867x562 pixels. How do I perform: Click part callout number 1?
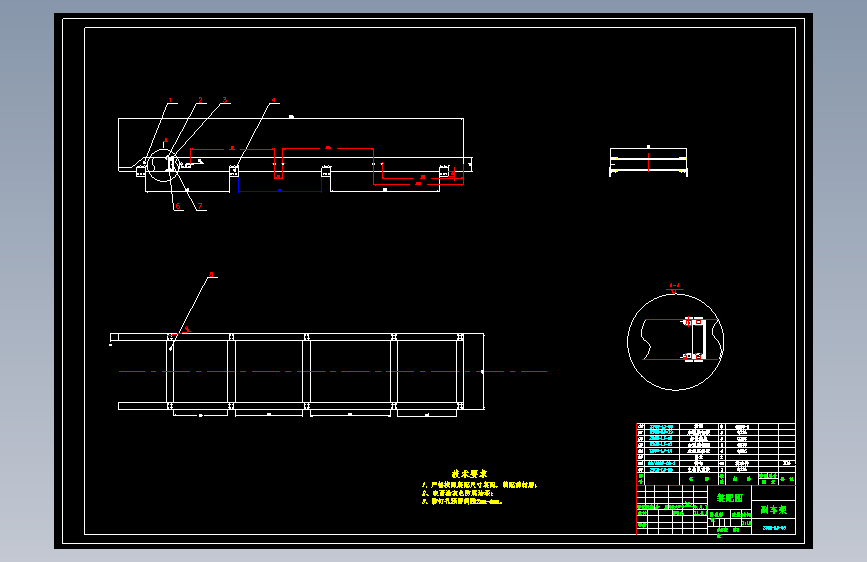pos(170,101)
